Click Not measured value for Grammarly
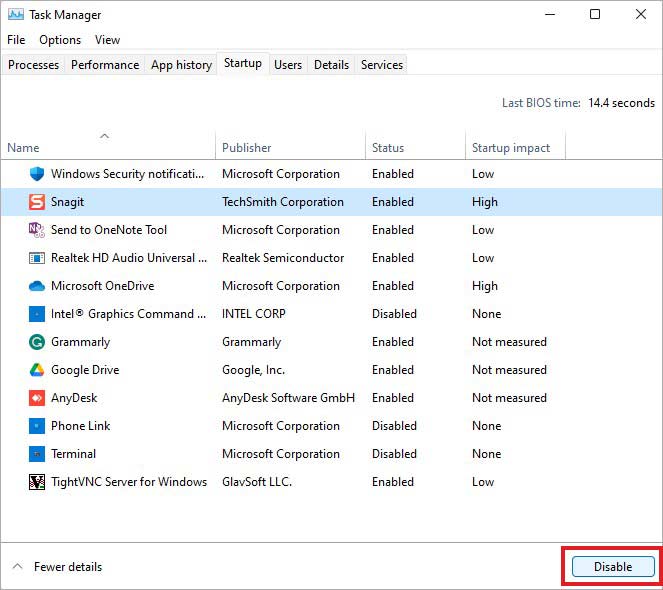The width and height of the screenshot is (663, 590). [509, 342]
